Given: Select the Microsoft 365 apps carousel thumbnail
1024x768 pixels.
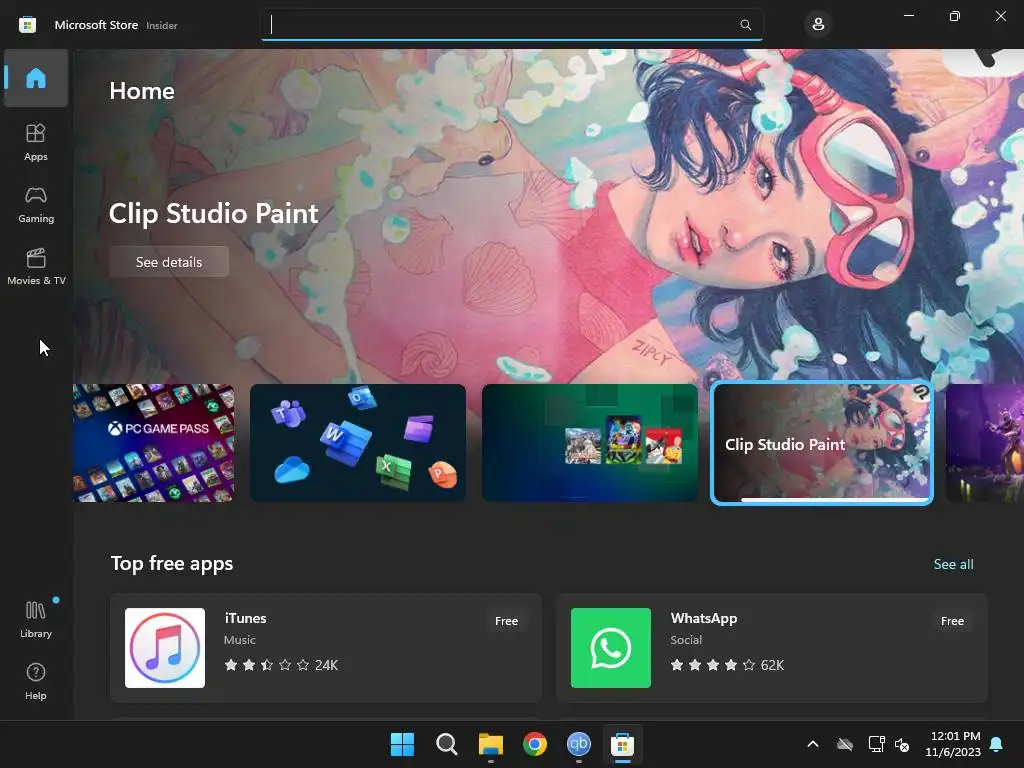Looking at the screenshot, I should click(x=358, y=443).
